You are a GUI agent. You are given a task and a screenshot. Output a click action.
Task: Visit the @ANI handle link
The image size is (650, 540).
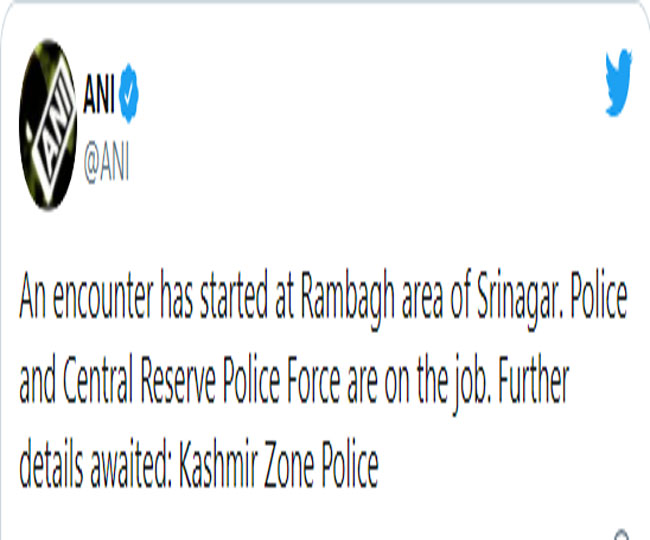(106, 162)
